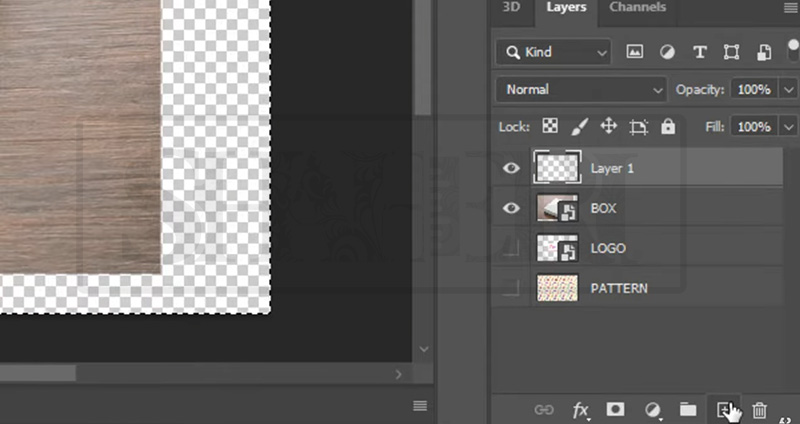
Task: Hide Layer 1 with its eye icon
Action: (x=511, y=168)
